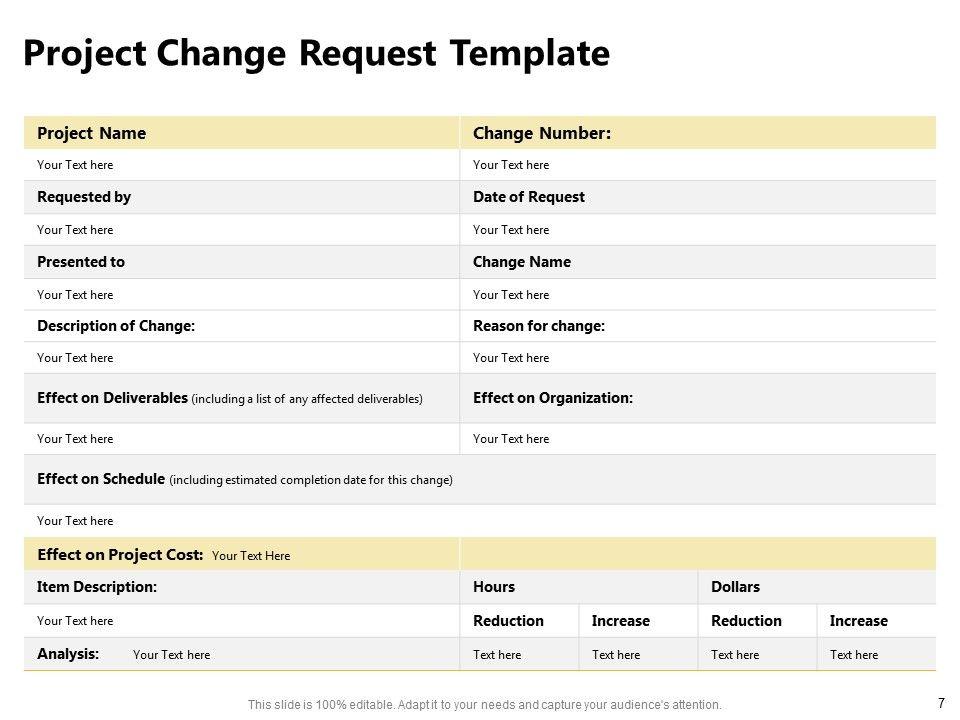Click the placeholder under 'Reason for change:'
960x720 pixels.
[x=511, y=358]
